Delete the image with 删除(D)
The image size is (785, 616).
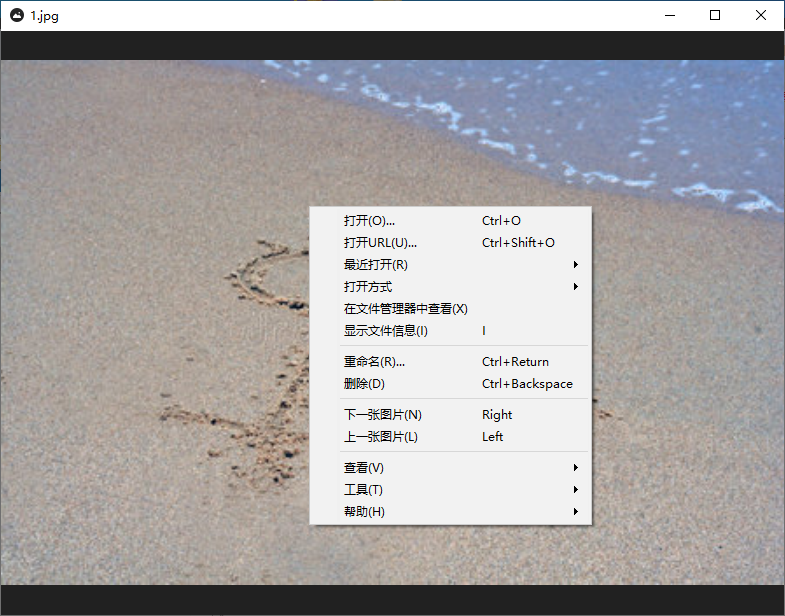click(364, 384)
